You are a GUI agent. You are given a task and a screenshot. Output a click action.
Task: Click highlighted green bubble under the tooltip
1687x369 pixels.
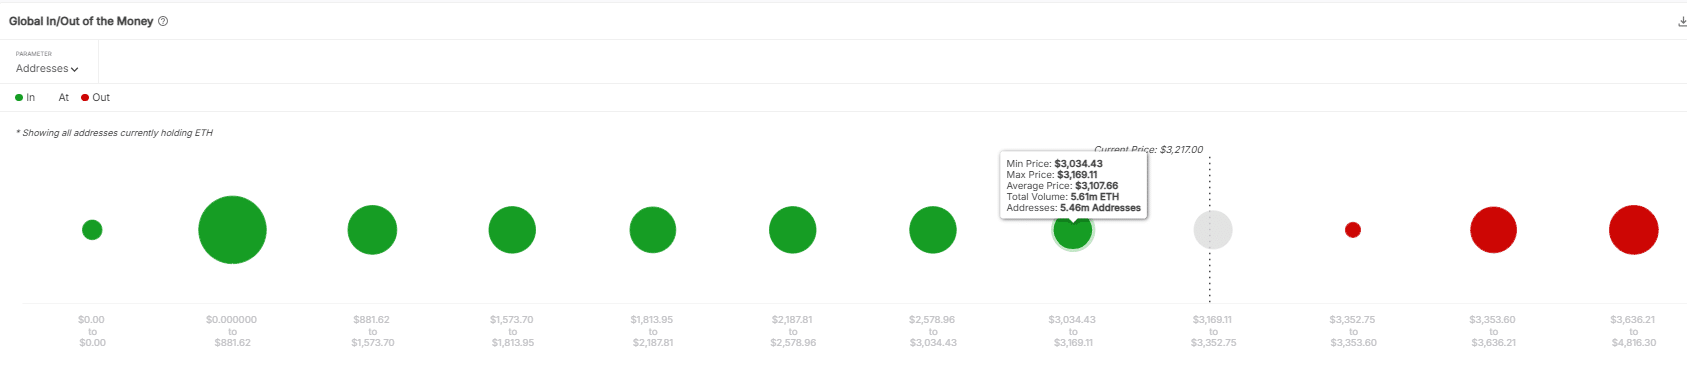tap(1073, 232)
